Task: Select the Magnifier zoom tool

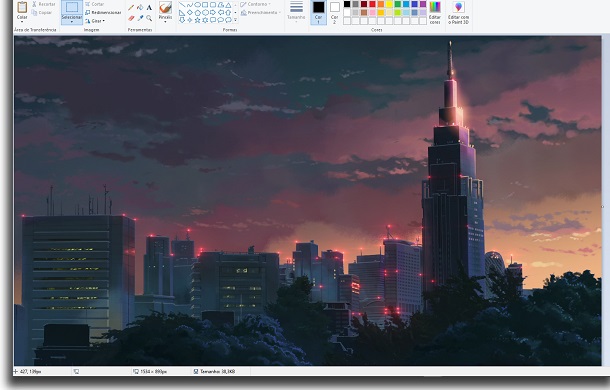Action: coord(149,18)
